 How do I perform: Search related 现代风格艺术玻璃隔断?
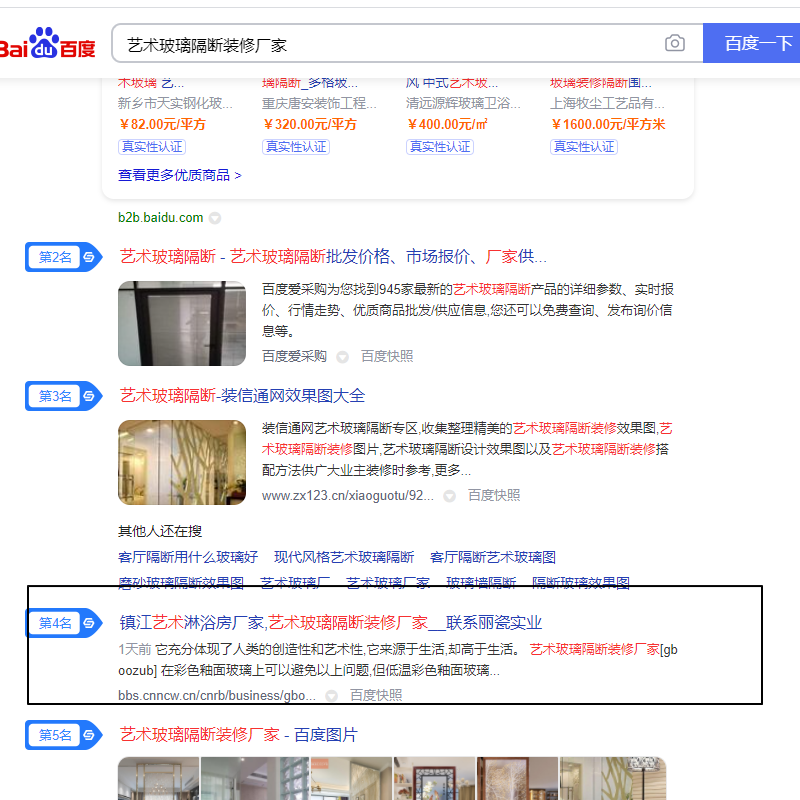point(344,557)
